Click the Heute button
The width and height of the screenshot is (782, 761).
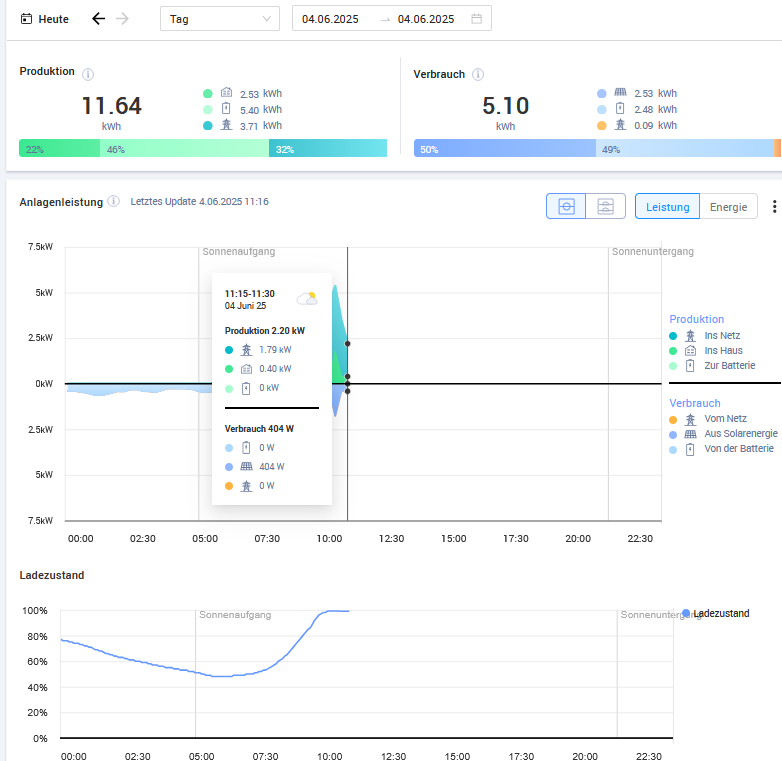tap(45, 19)
